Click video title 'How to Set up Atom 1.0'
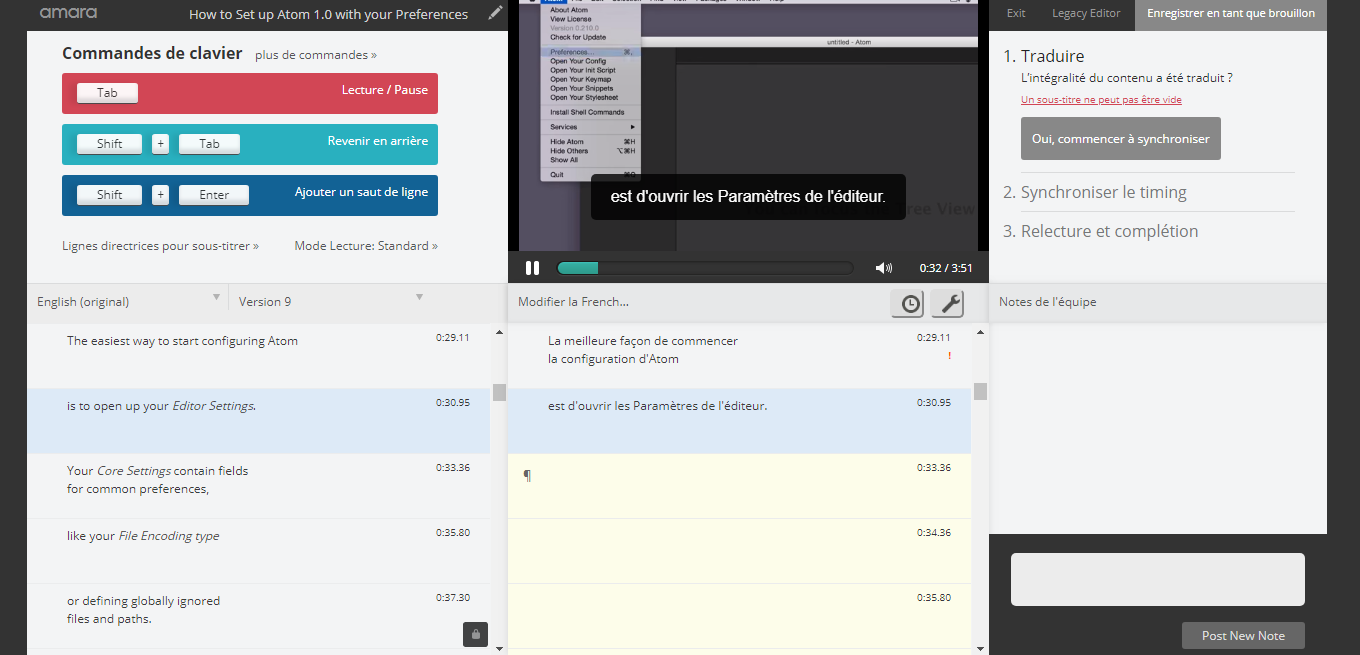 (329, 14)
